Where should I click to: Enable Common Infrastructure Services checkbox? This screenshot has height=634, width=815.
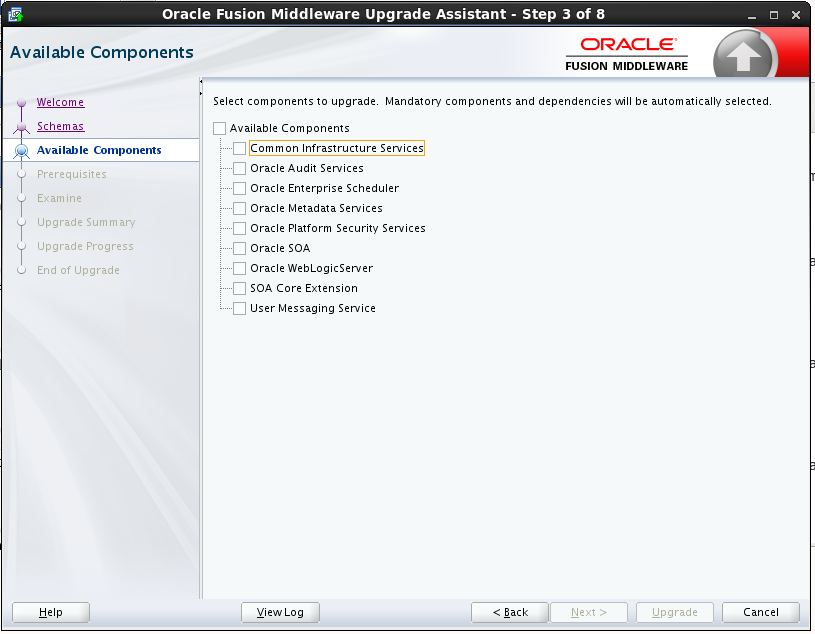tap(239, 149)
